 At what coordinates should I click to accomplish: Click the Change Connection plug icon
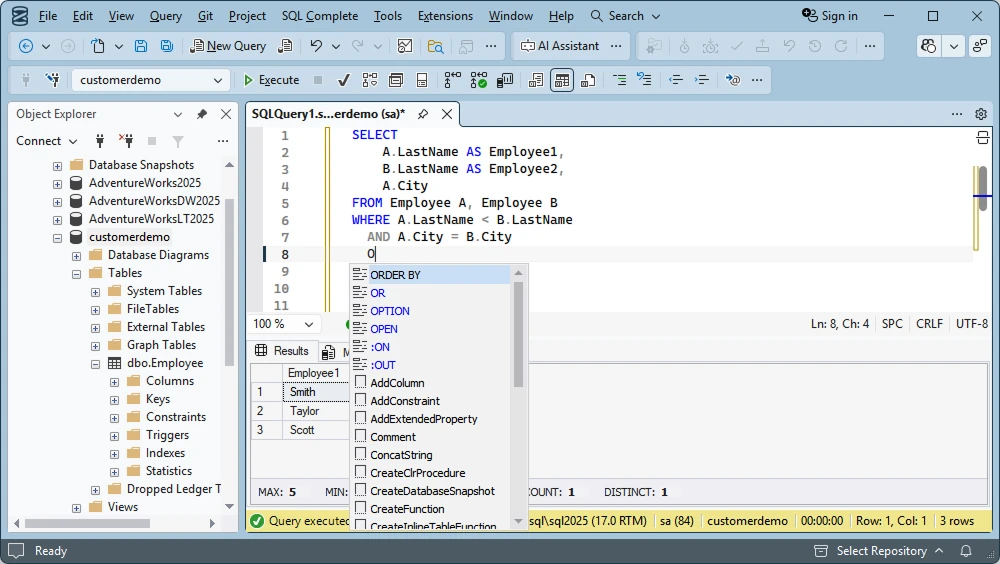pos(52,80)
